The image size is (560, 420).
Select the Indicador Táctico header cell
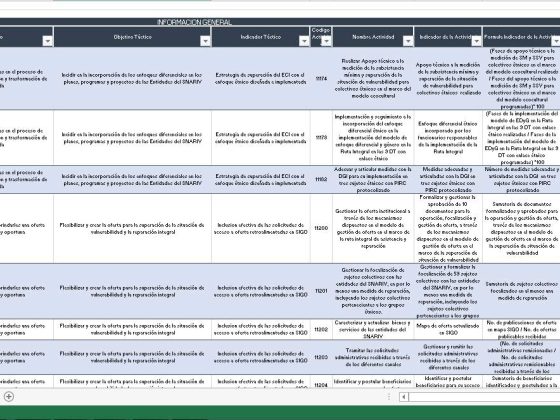pyautogui.click(x=261, y=37)
